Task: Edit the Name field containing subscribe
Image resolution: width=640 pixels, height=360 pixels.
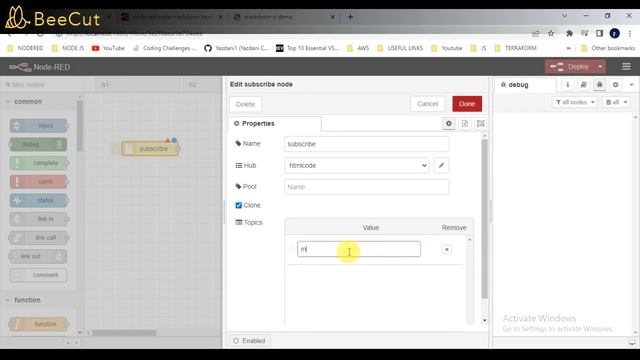Action: click(x=367, y=144)
